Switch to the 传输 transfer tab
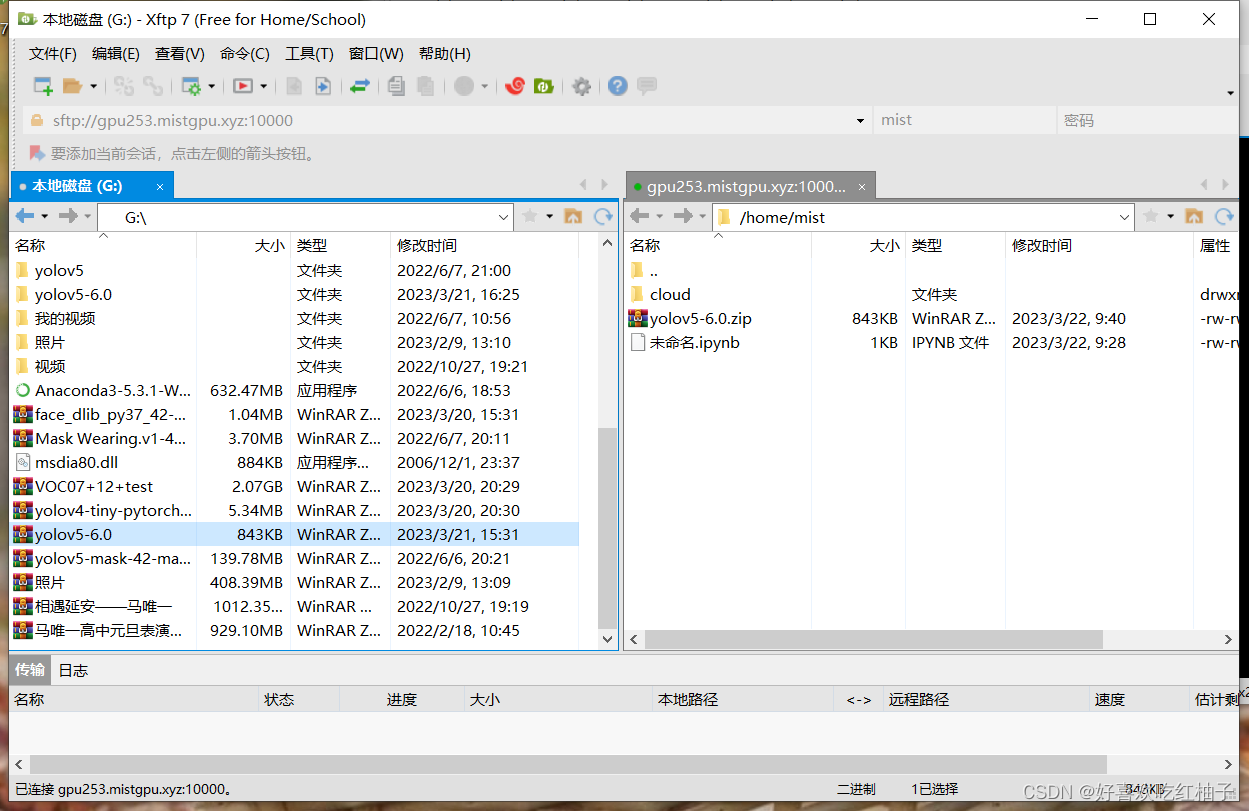The image size is (1249, 811). [x=30, y=670]
